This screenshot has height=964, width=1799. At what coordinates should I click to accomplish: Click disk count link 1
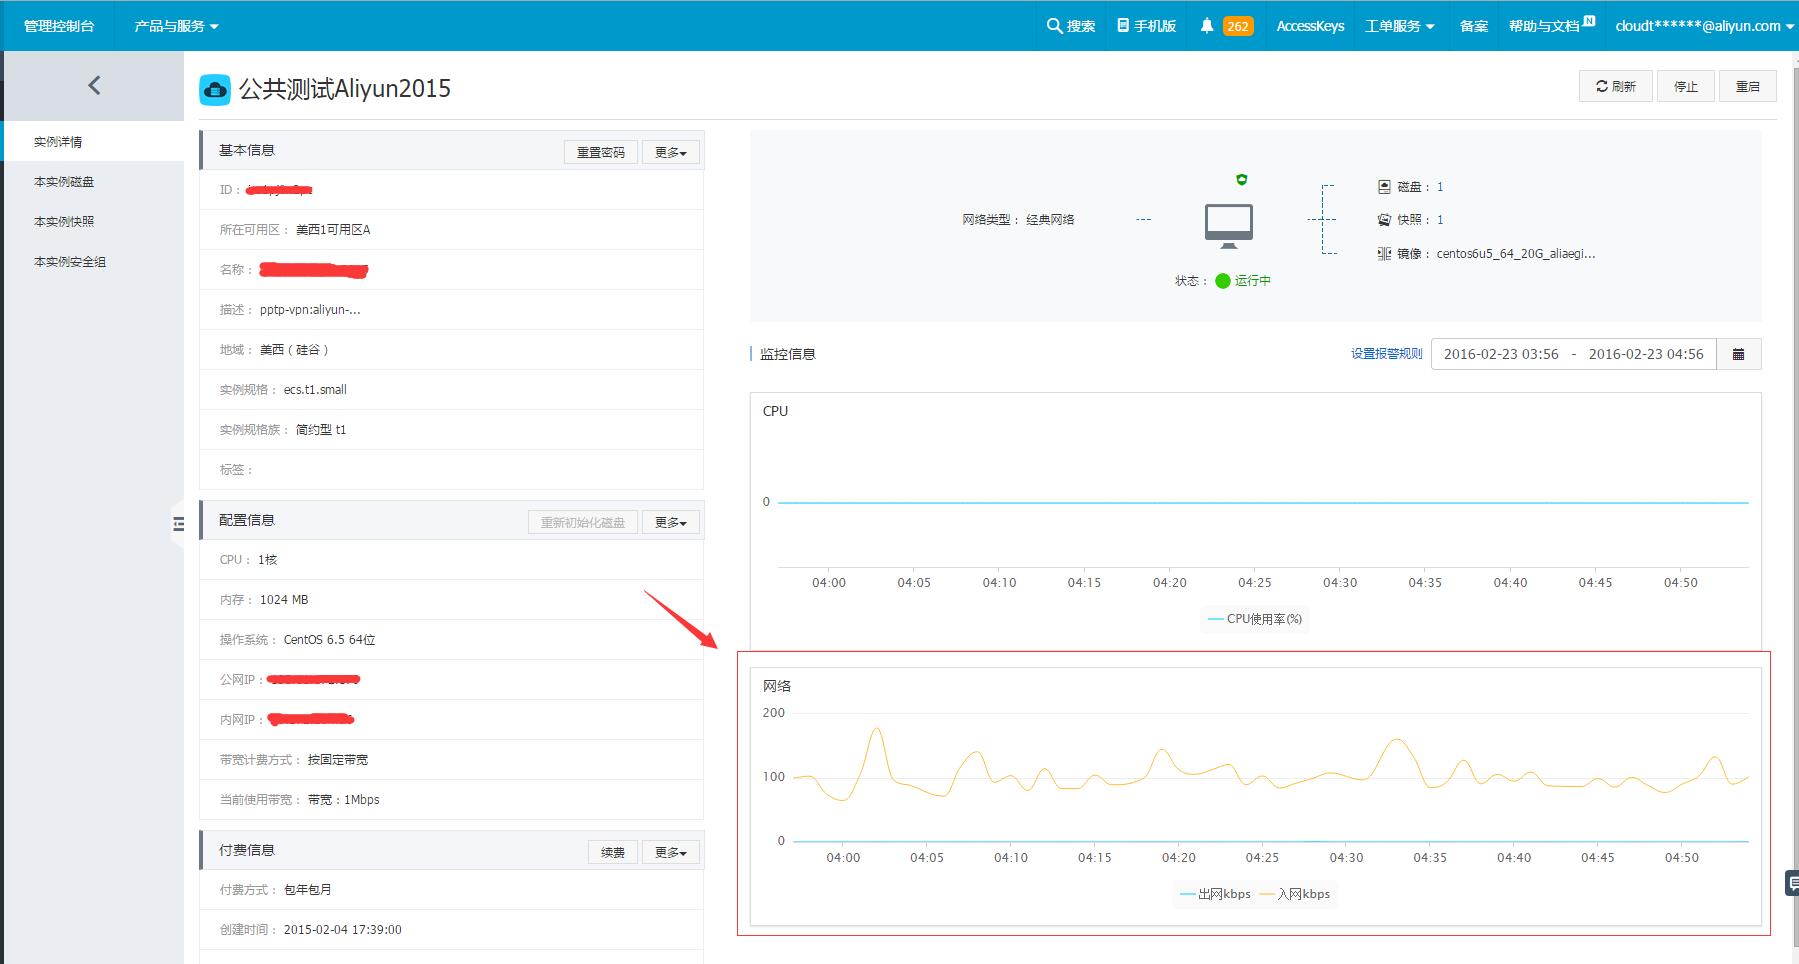click(x=1440, y=187)
